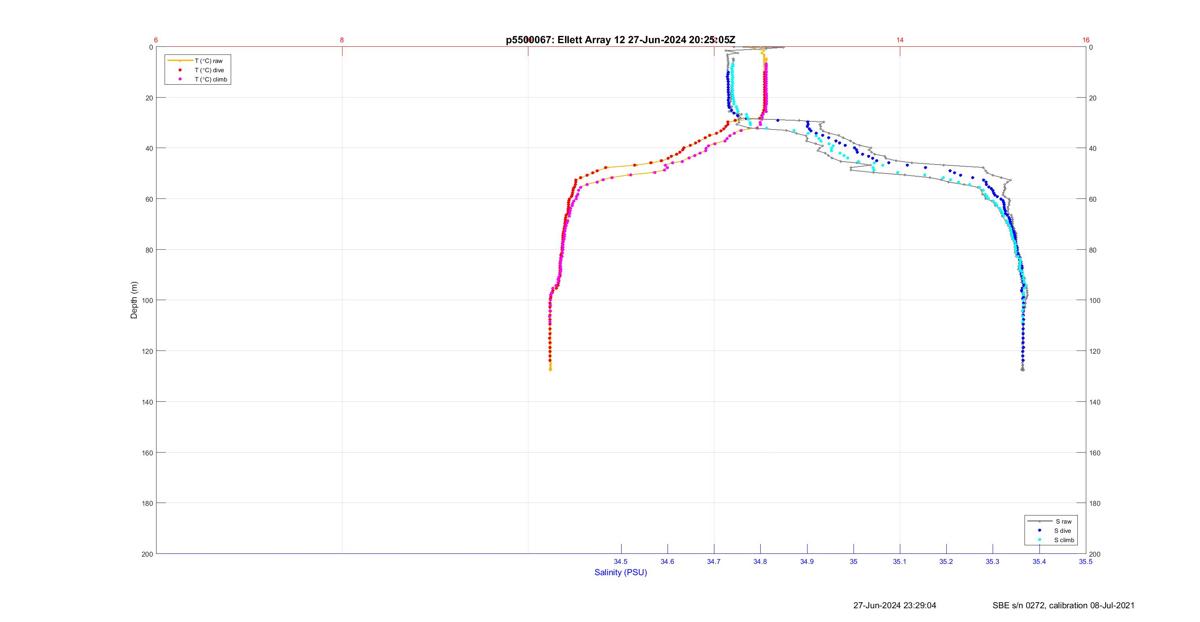The width and height of the screenshot is (1200, 622).
Task: Click the red 14 temperature tick label
Action: (900, 40)
